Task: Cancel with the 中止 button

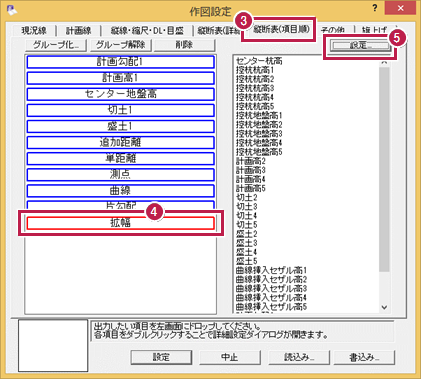Action: 230,357
